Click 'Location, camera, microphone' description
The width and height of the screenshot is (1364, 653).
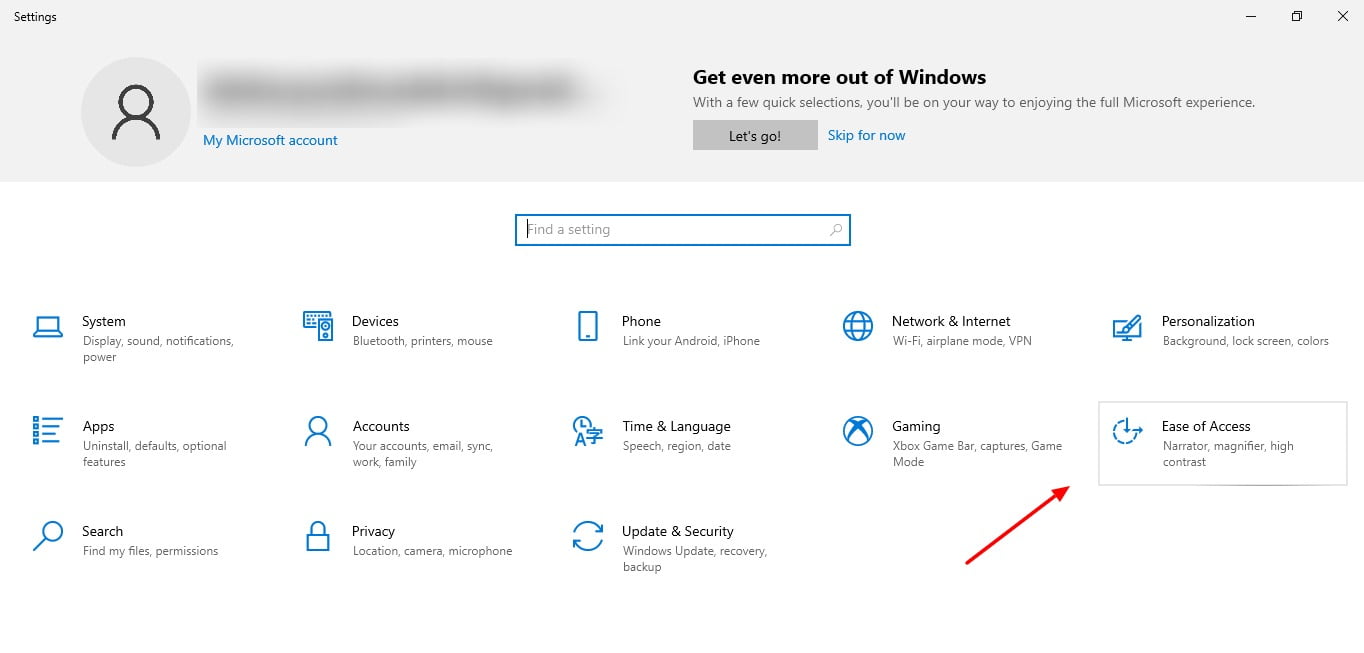click(432, 551)
